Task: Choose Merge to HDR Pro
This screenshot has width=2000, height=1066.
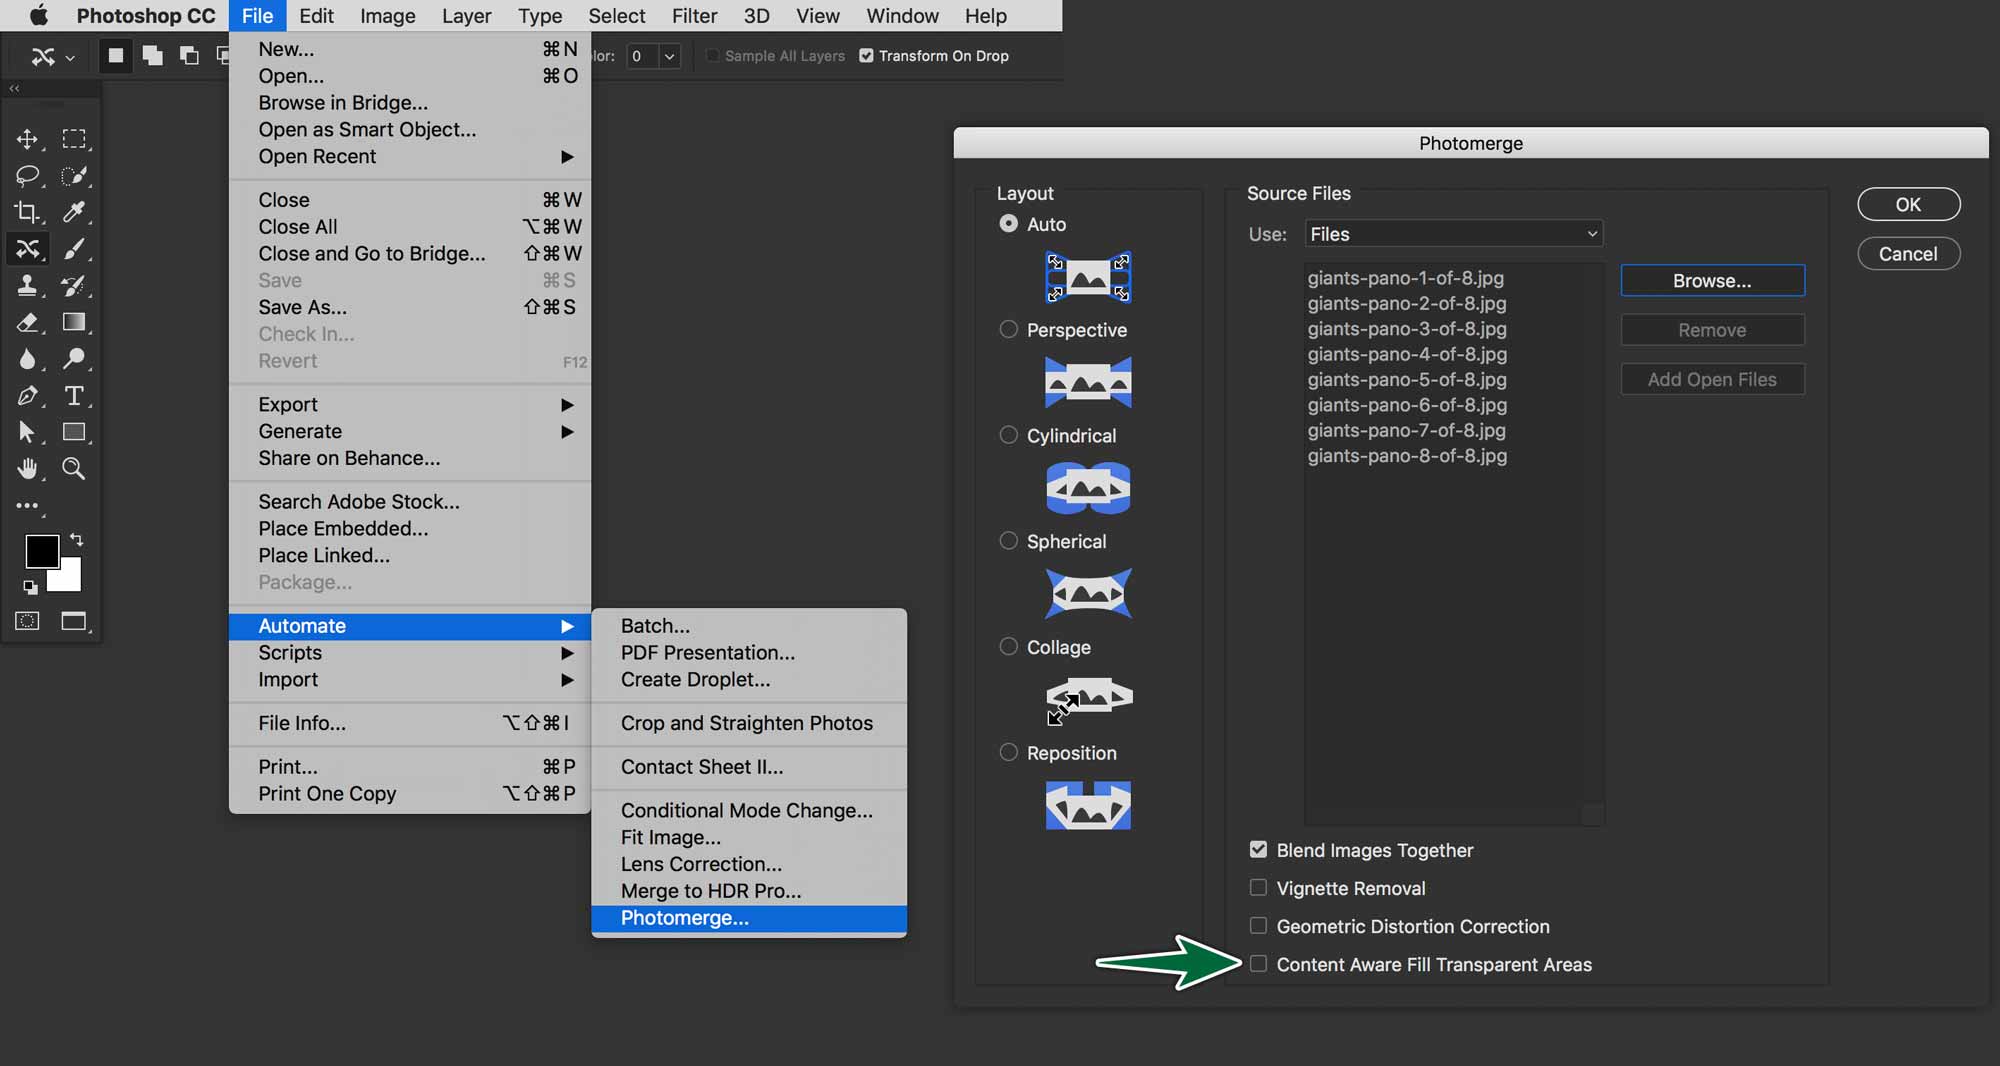Action: (749, 891)
